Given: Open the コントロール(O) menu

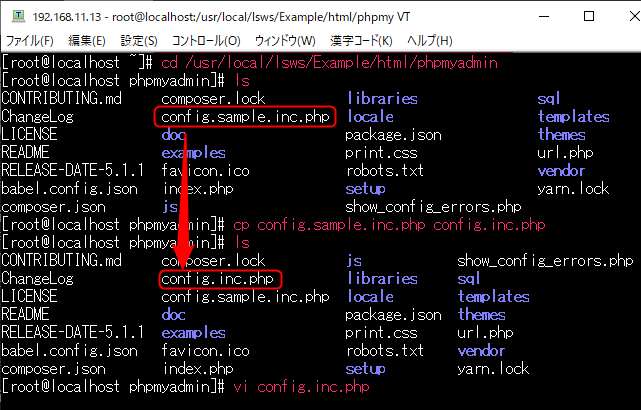Looking at the screenshot, I should pyautogui.click(x=206, y=40).
